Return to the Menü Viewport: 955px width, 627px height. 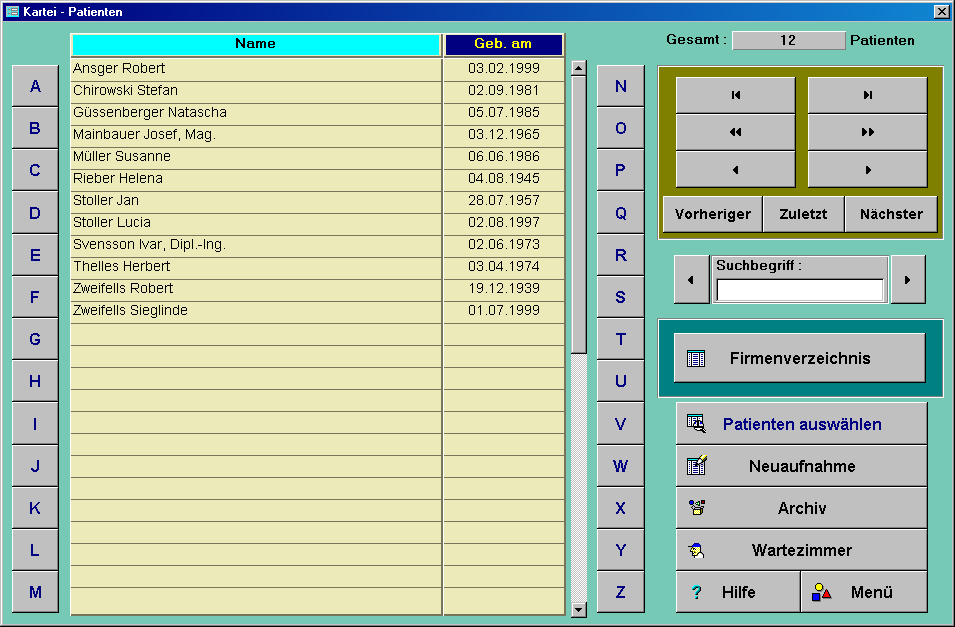click(864, 592)
